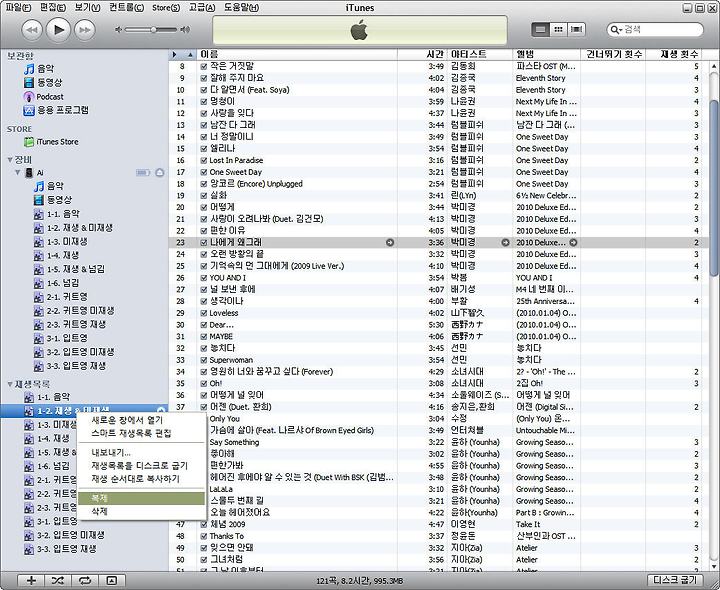Adjust the volume slider knob
The height and width of the screenshot is (590, 720).
click(153, 30)
